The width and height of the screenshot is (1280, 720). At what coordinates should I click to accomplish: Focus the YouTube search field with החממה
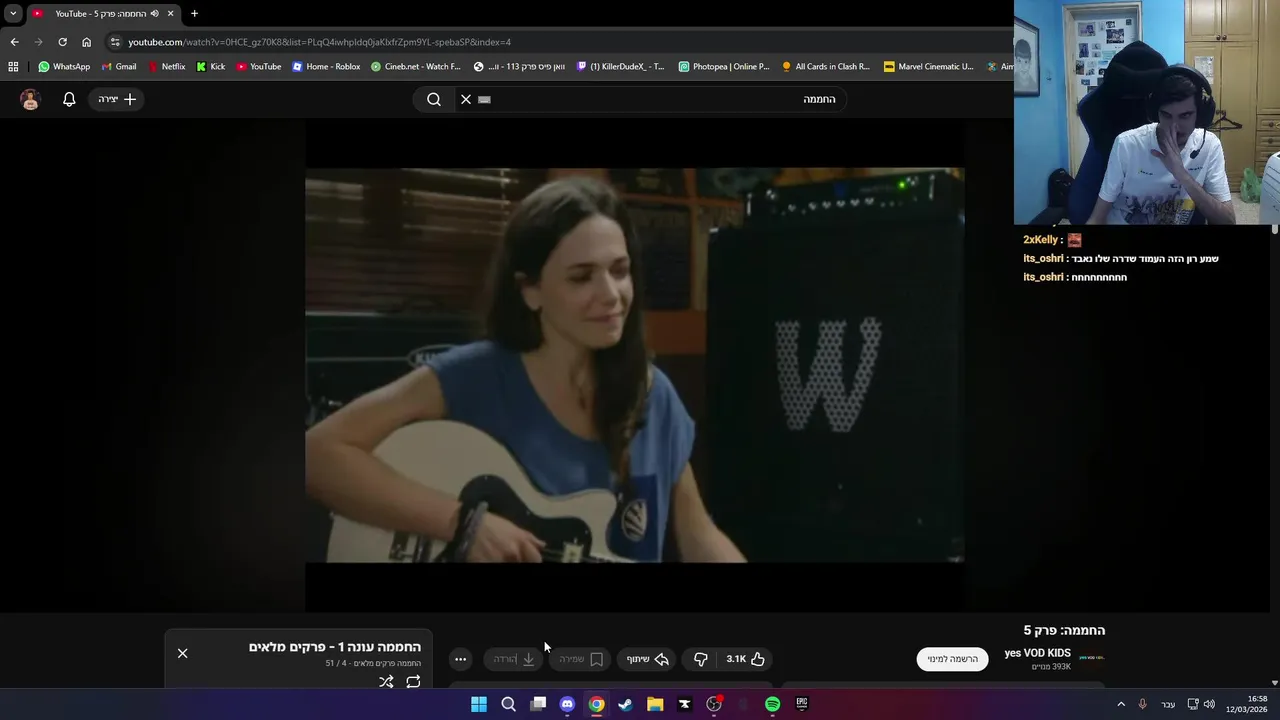tap(650, 99)
